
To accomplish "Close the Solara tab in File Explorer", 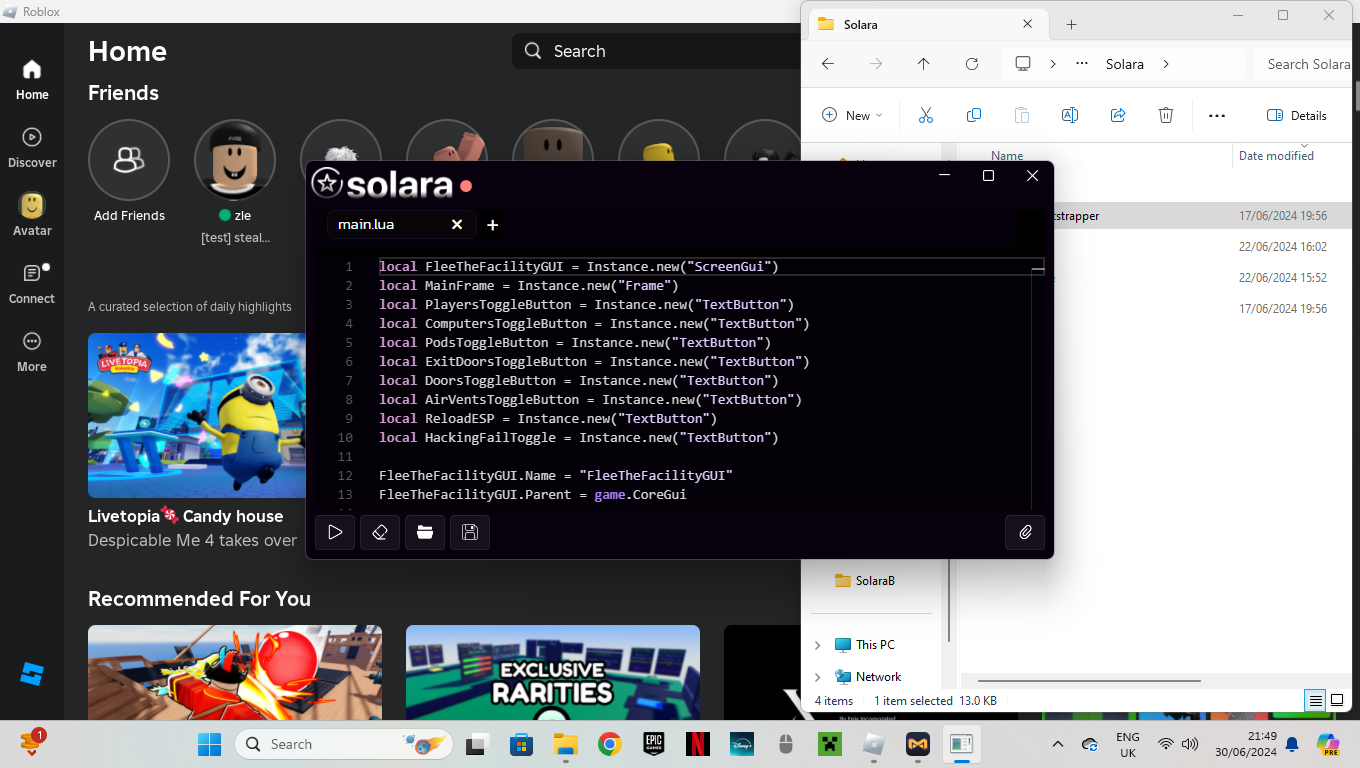I will [1028, 24].
